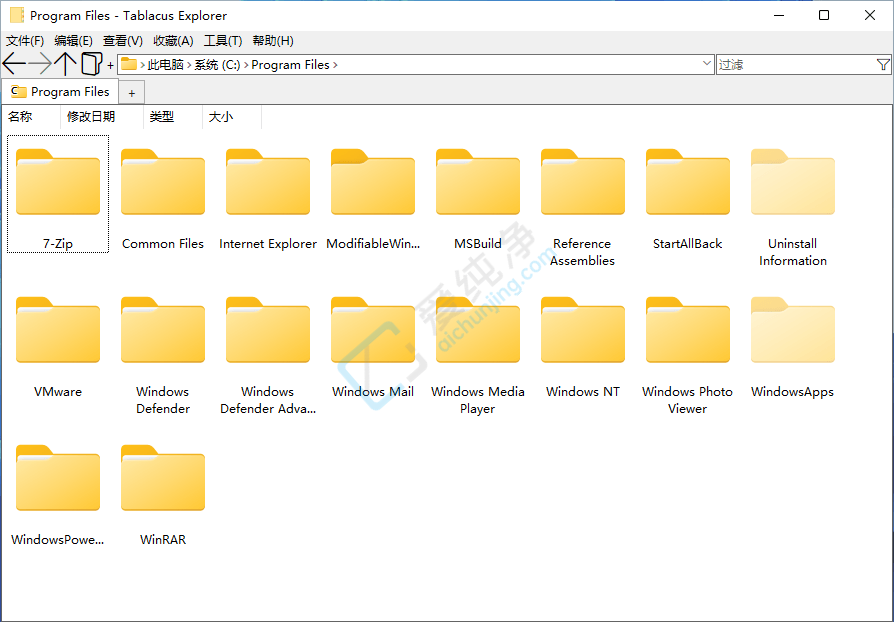Image resolution: width=894 pixels, height=622 pixels.
Task: Open the 编辑(E) menu
Action: point(74,41)
